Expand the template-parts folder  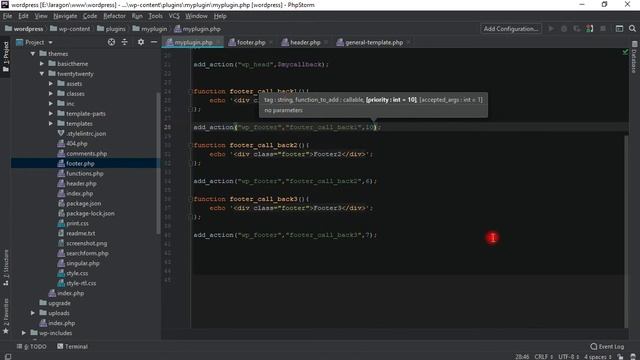(51, 114)
